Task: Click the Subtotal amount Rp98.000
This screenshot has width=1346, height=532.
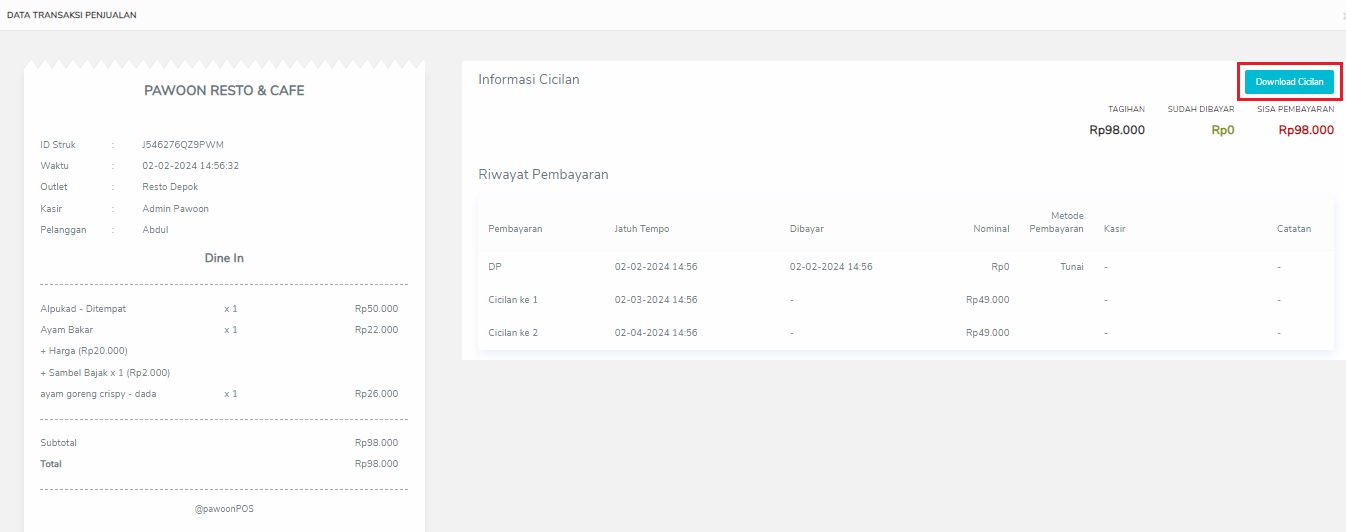Action: [376, 443]
